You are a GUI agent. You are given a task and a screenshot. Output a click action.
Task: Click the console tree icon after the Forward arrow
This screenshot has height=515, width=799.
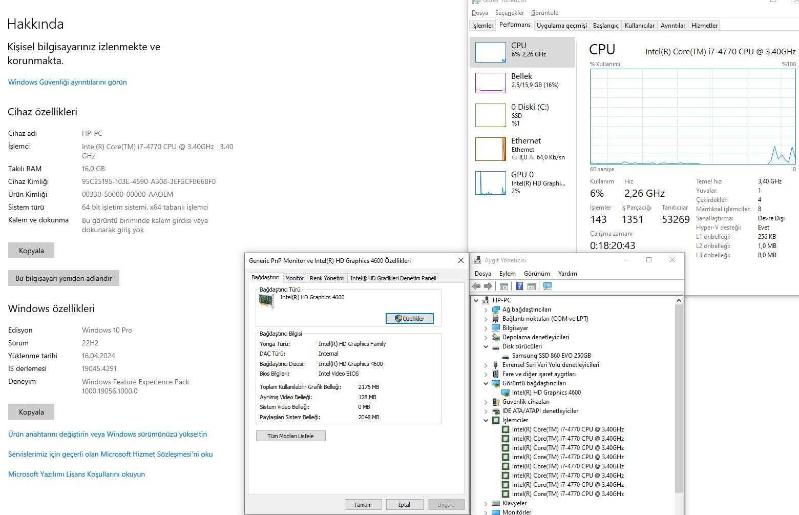(x=504, y=286)
